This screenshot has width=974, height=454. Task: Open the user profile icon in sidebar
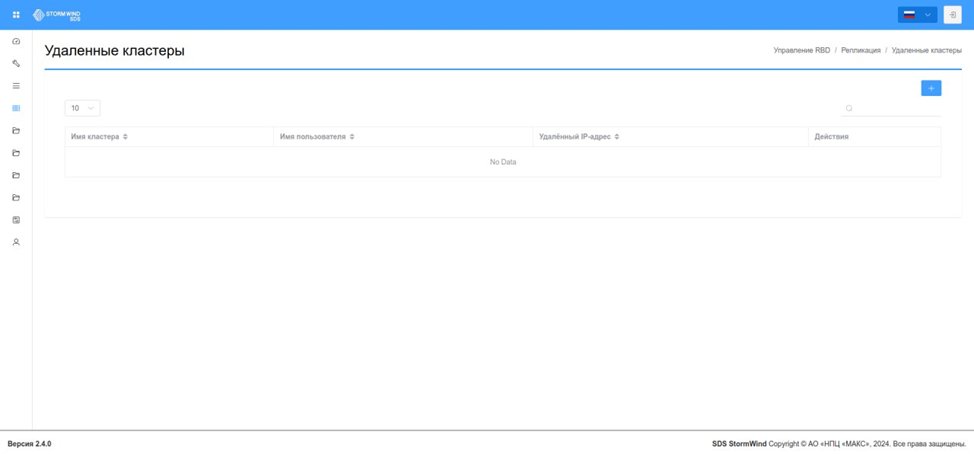click(x=16, y=242)
